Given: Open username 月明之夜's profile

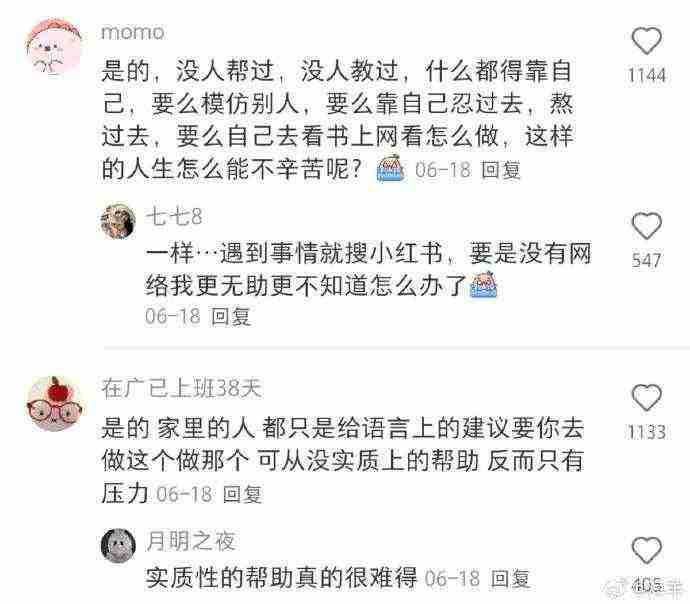Looking at the screenshot, I should pyautogui.click(x=191, y=541).
